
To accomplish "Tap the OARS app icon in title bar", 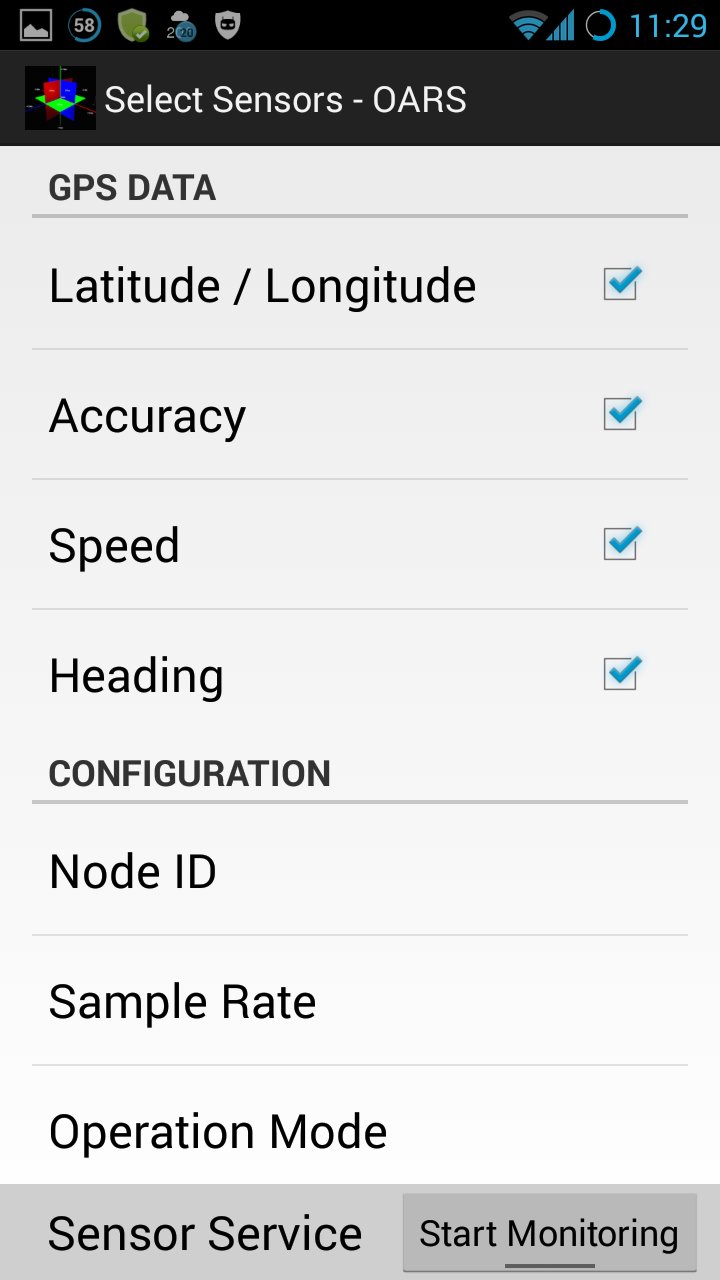I will tap(60, 98).
